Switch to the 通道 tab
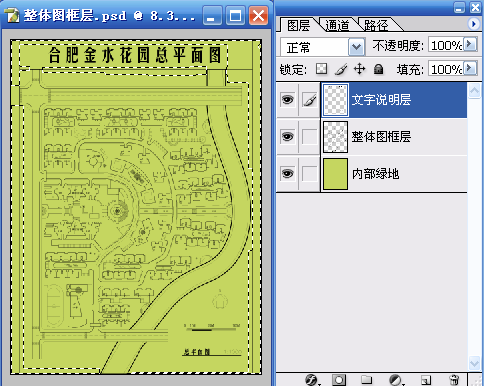The height and width of the screenshot is (386, 484). coord(337,25)
